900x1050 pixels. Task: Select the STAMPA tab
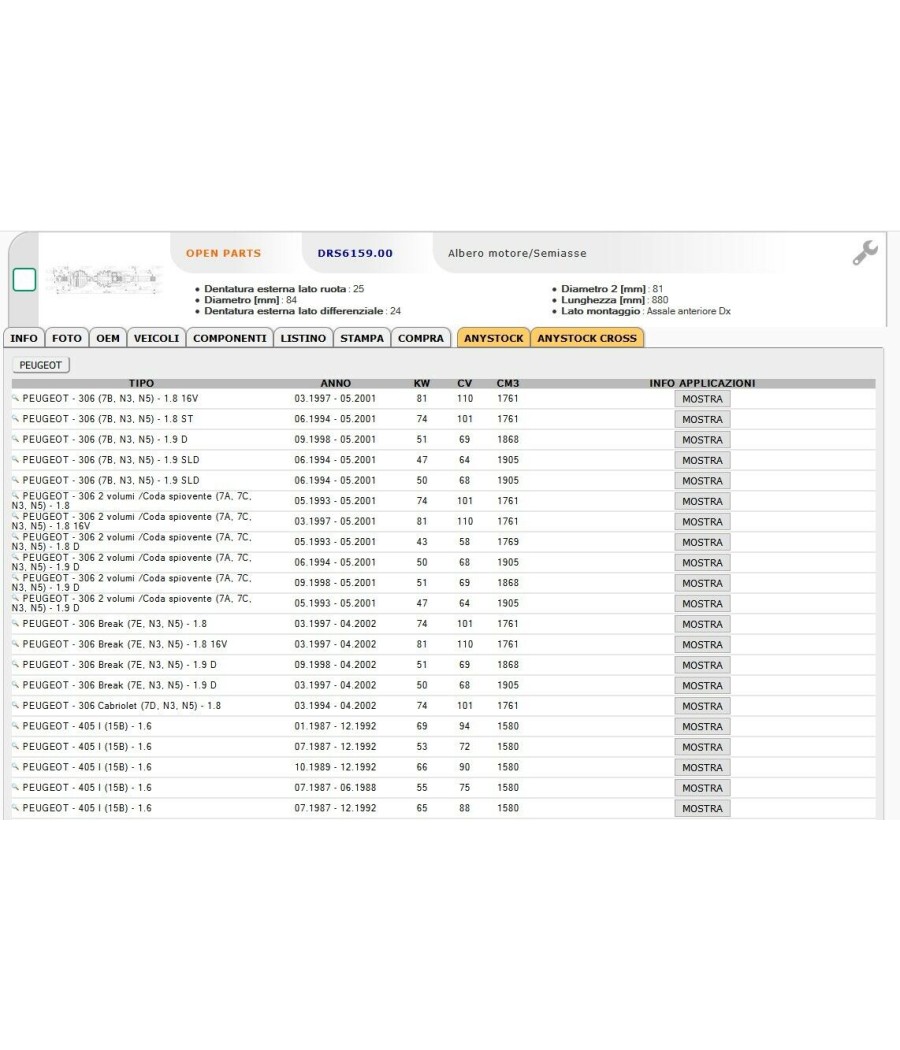[x=362, y=338]
